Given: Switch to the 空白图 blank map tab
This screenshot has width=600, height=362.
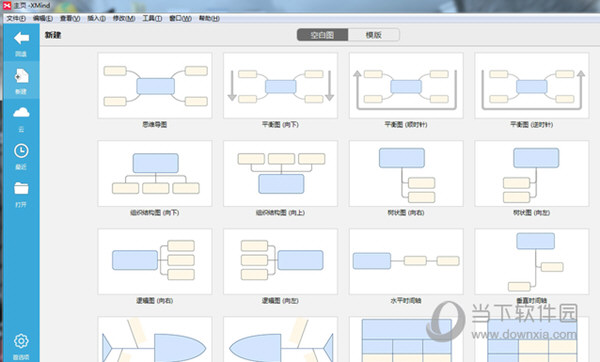Looking at the screenshot, I should [x=322, y=35].
